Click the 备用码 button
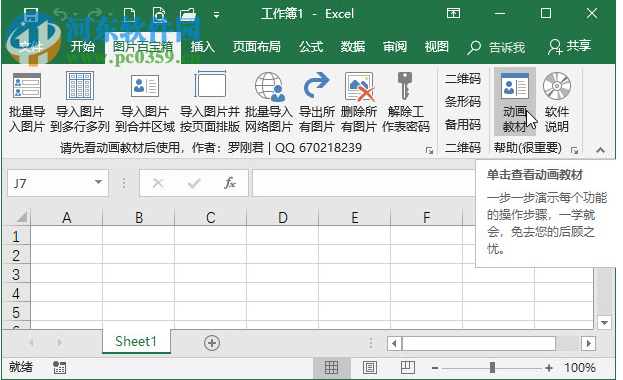Screen dimensions: 623x380 (x=463, y=125)
